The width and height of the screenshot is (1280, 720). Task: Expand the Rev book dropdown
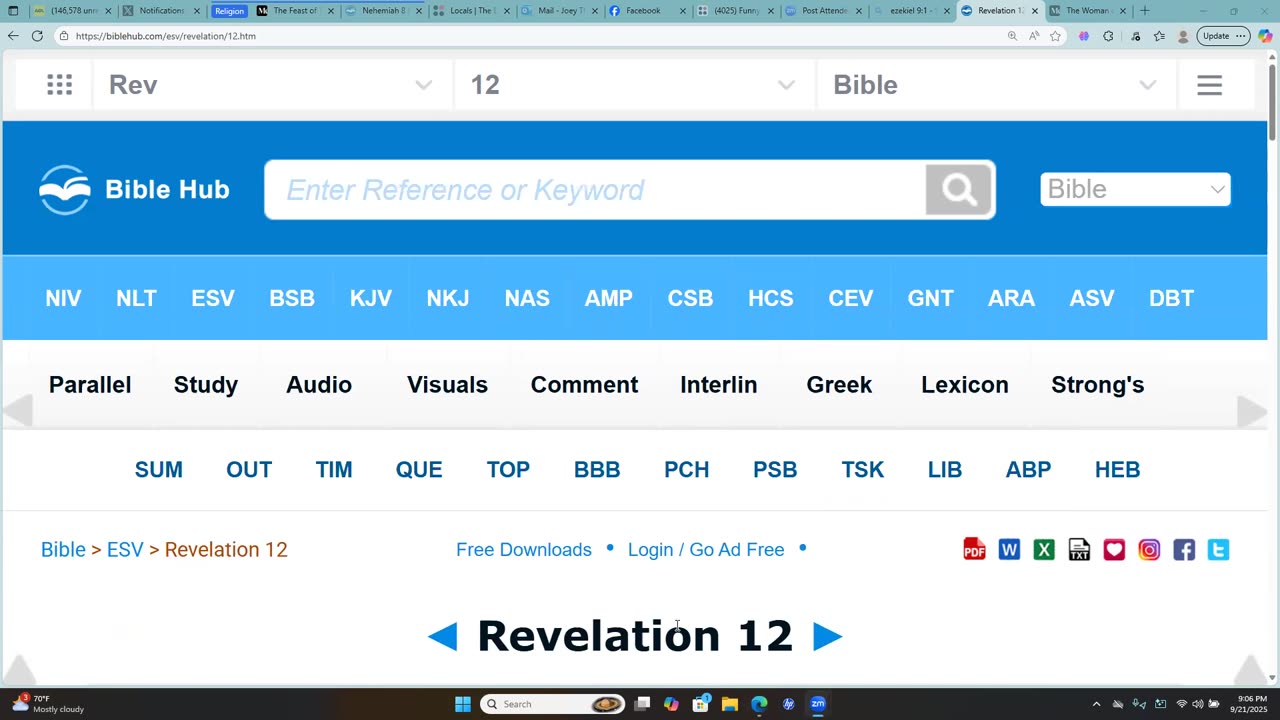pyautogui.click(x=271, y=85)
